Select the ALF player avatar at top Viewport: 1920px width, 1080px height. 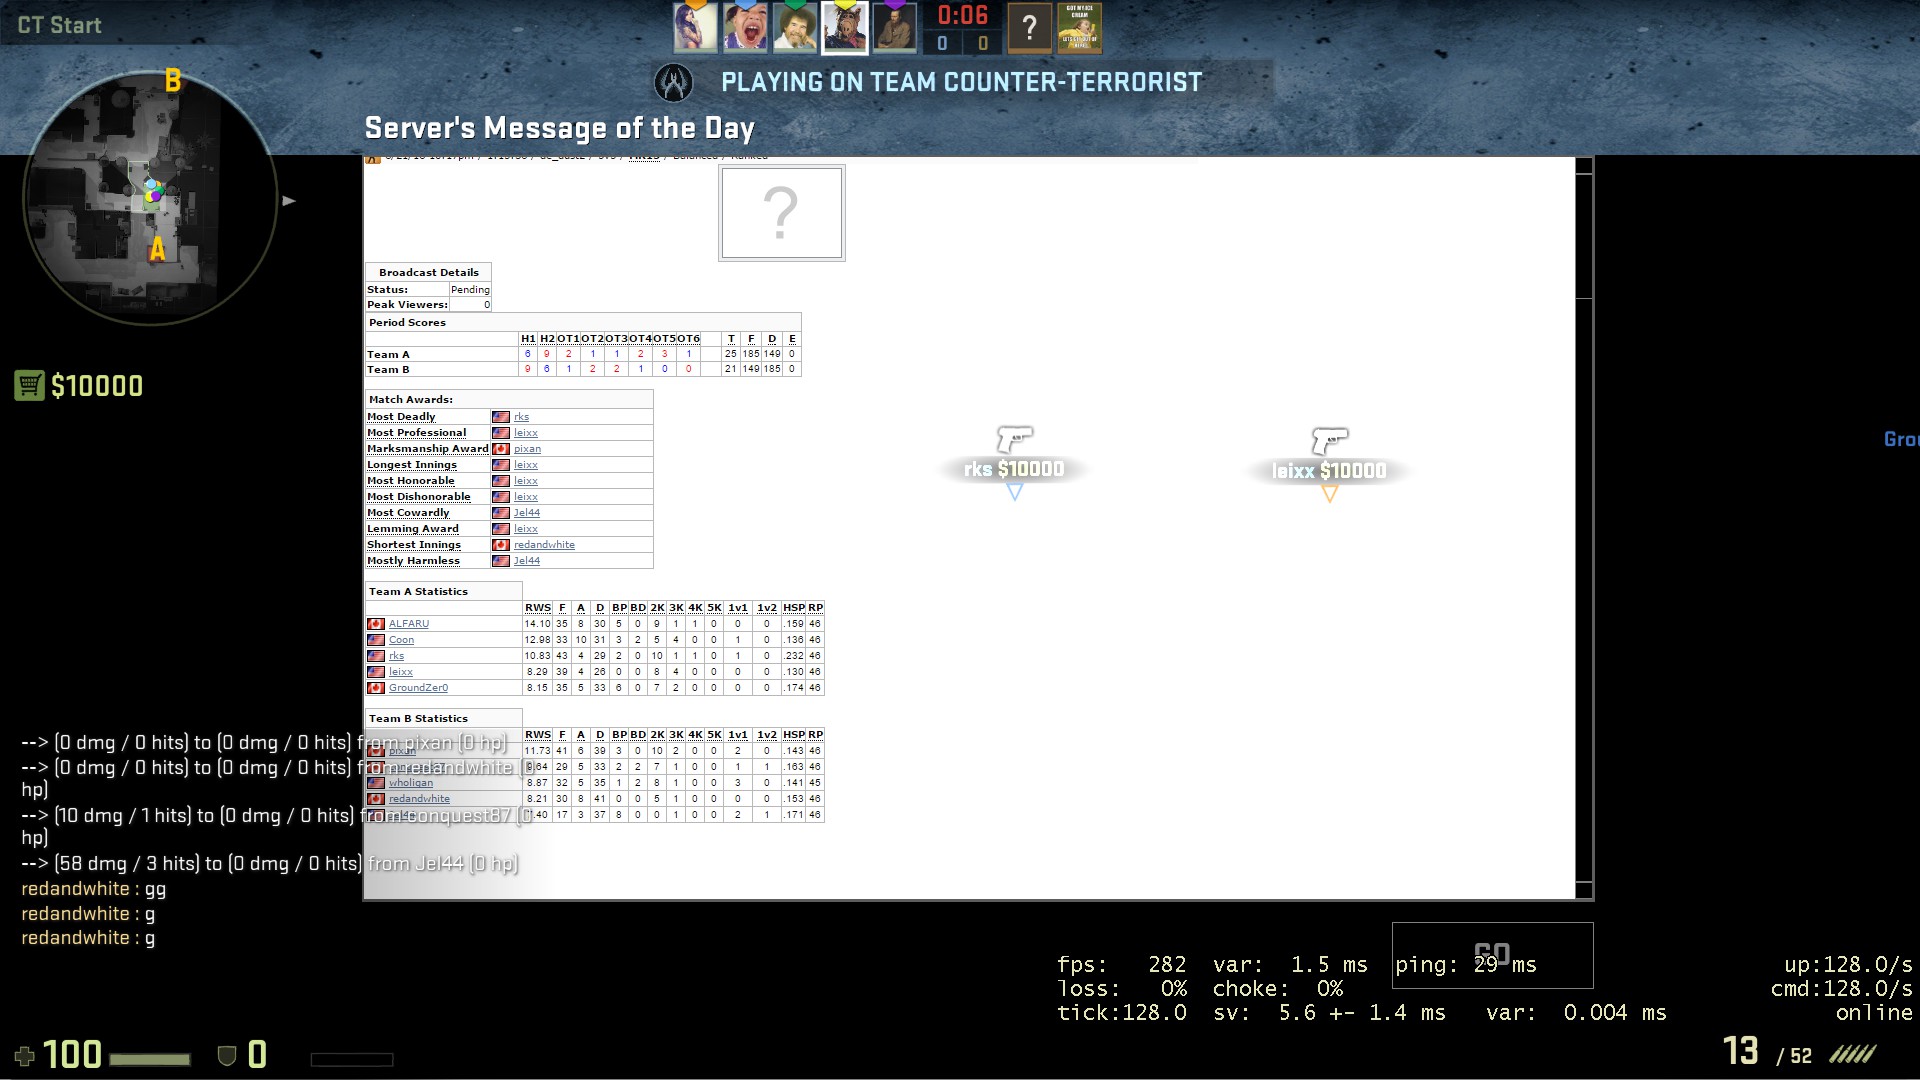tap(844, 27)
